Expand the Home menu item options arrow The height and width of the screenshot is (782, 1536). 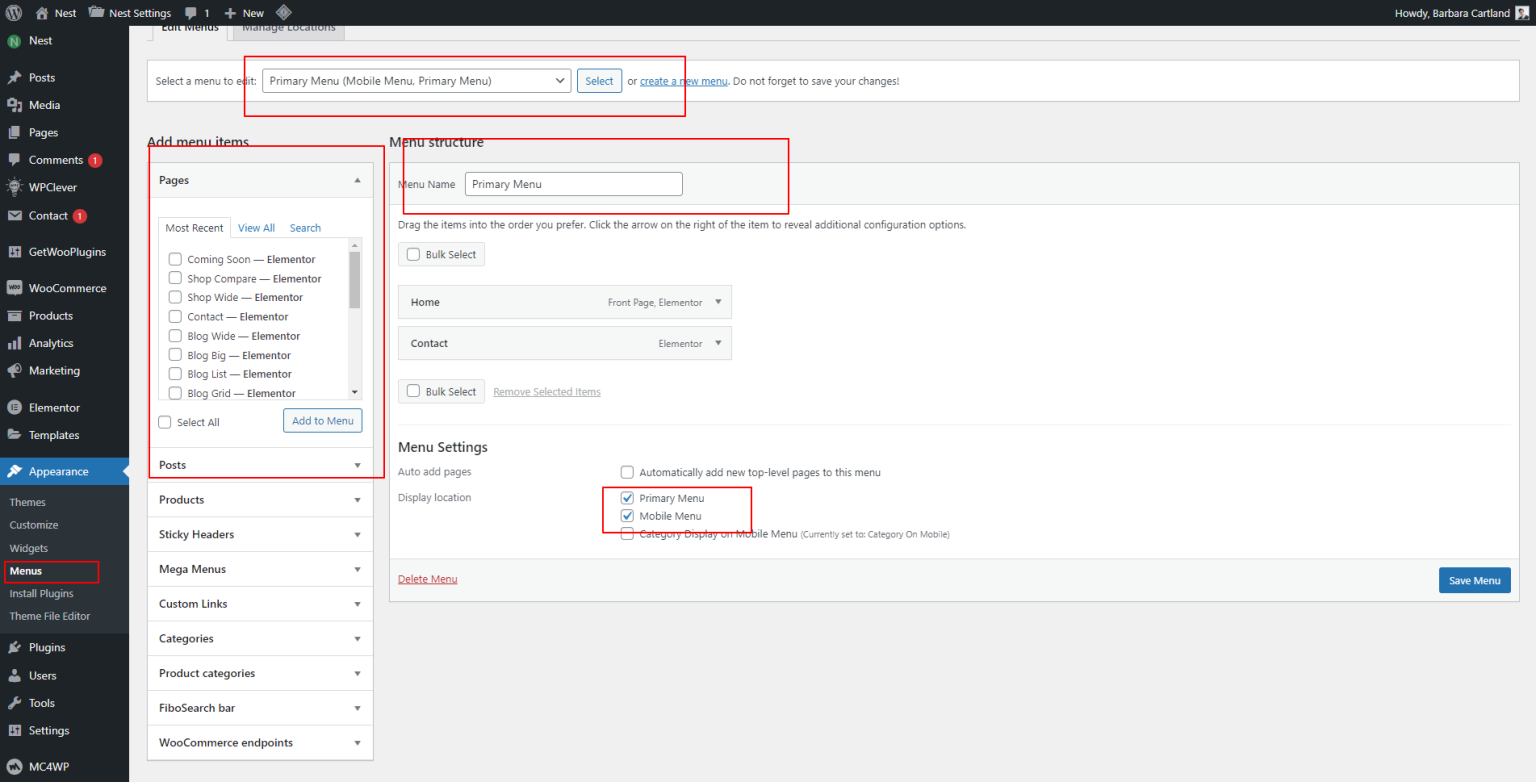(x=718, y=302)
